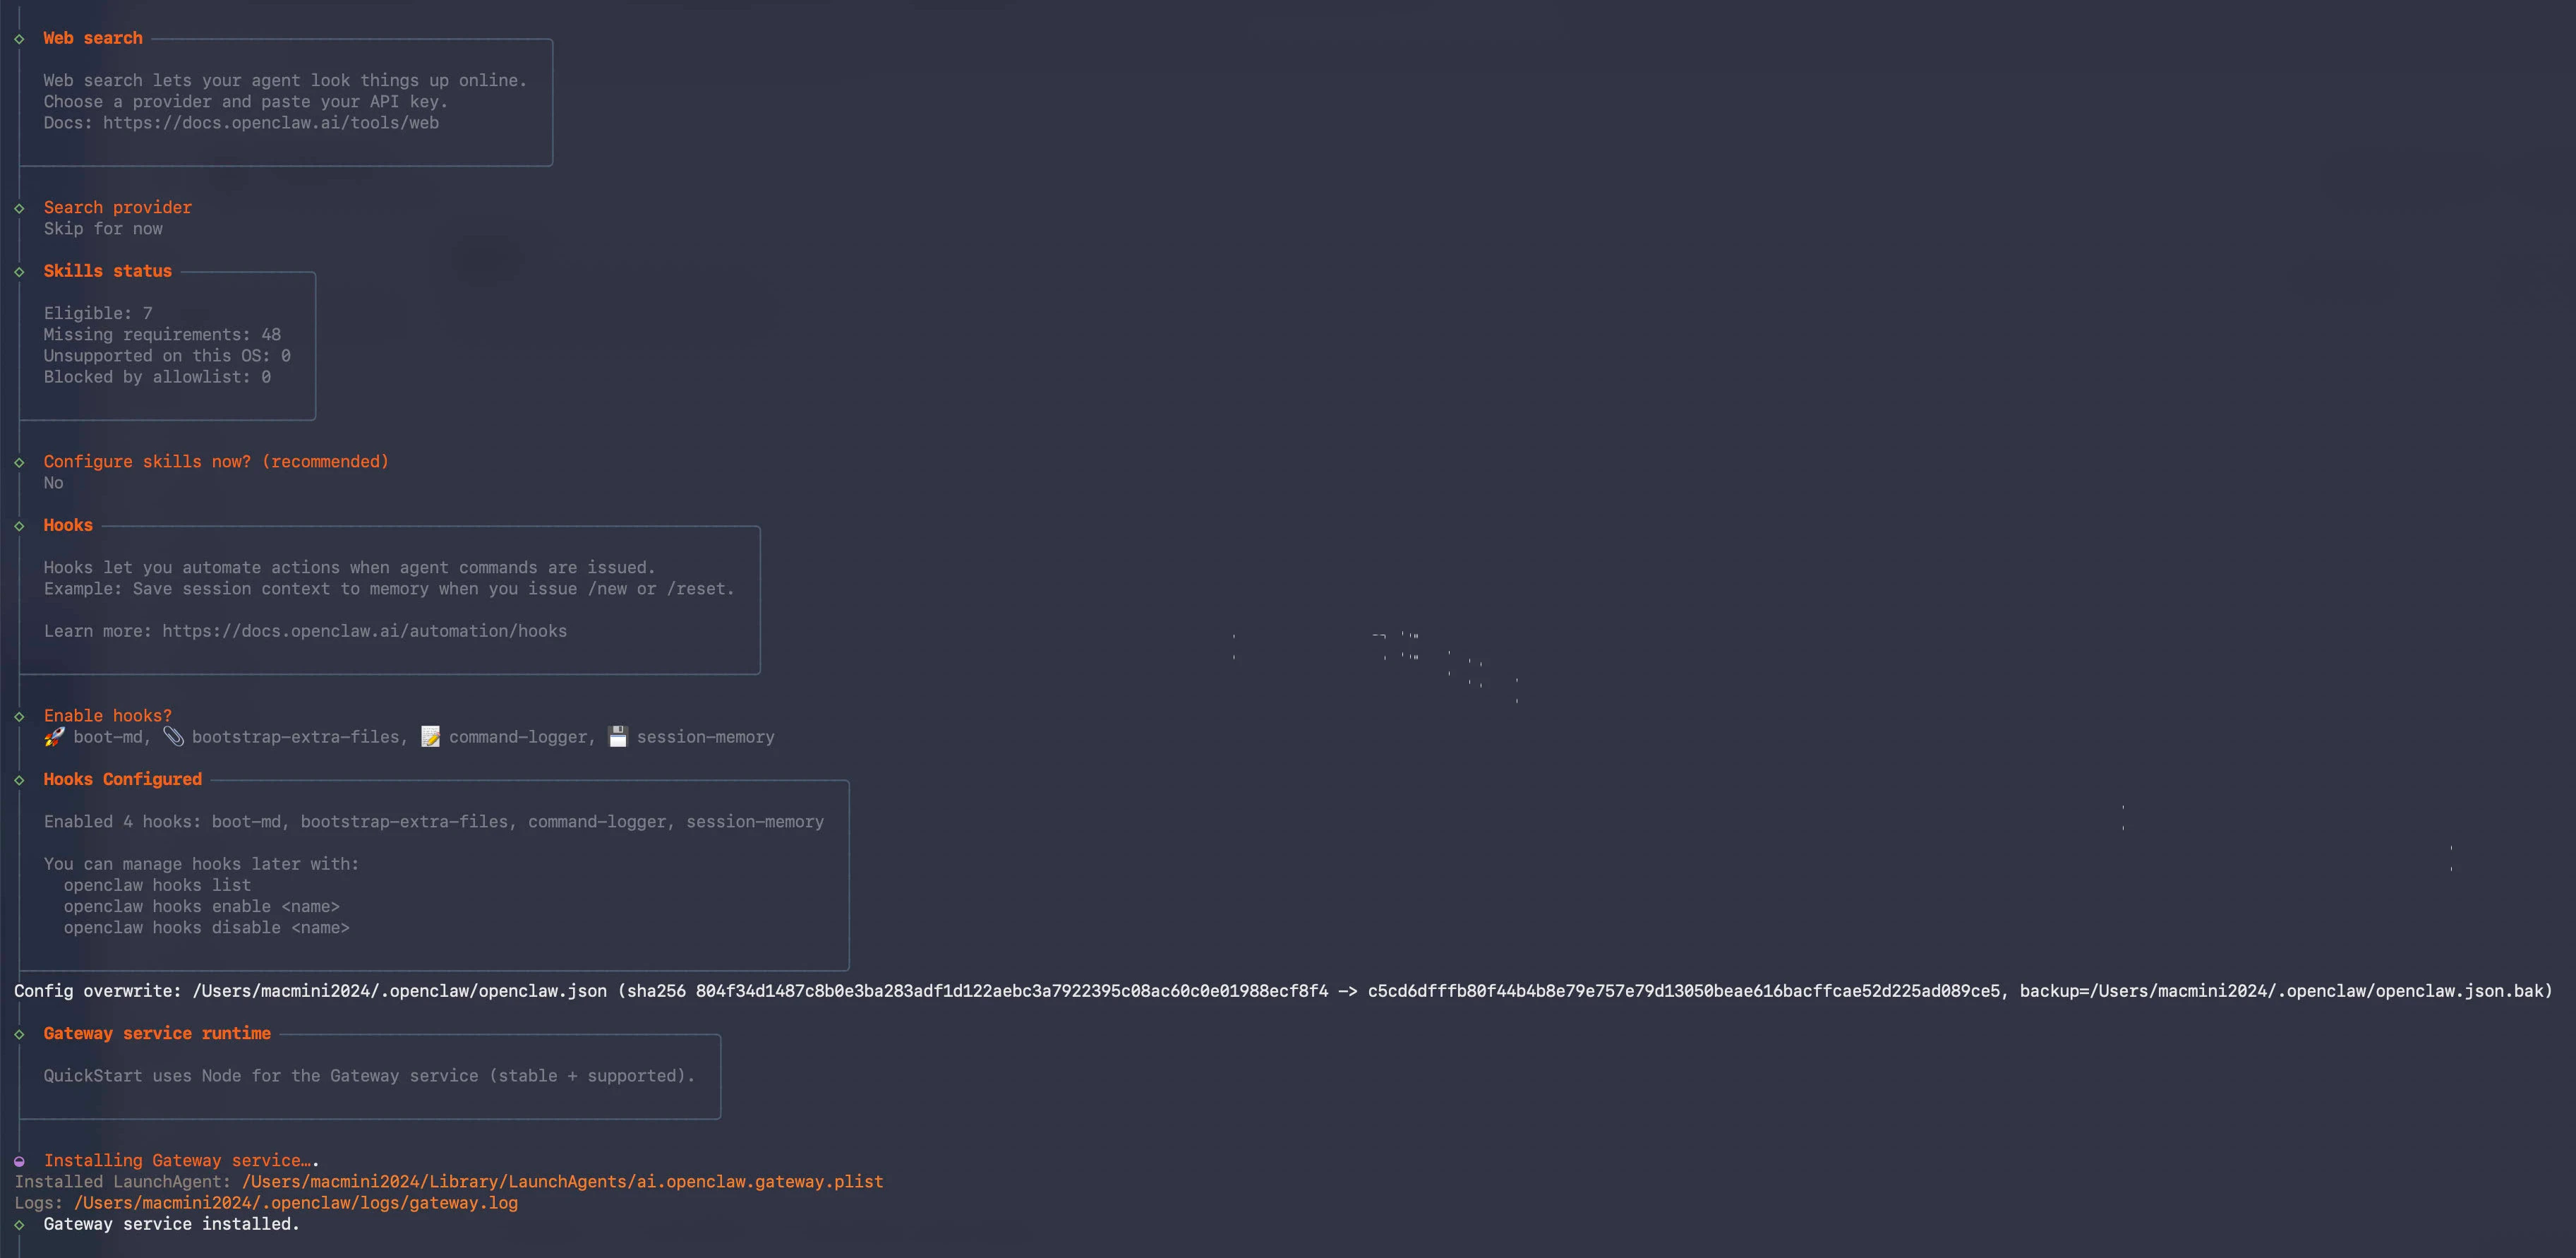The height and width of the screenshot is (1258, 2576).
Task: Click the 'Skip for now' search provider answer
Action: (103, 229)
